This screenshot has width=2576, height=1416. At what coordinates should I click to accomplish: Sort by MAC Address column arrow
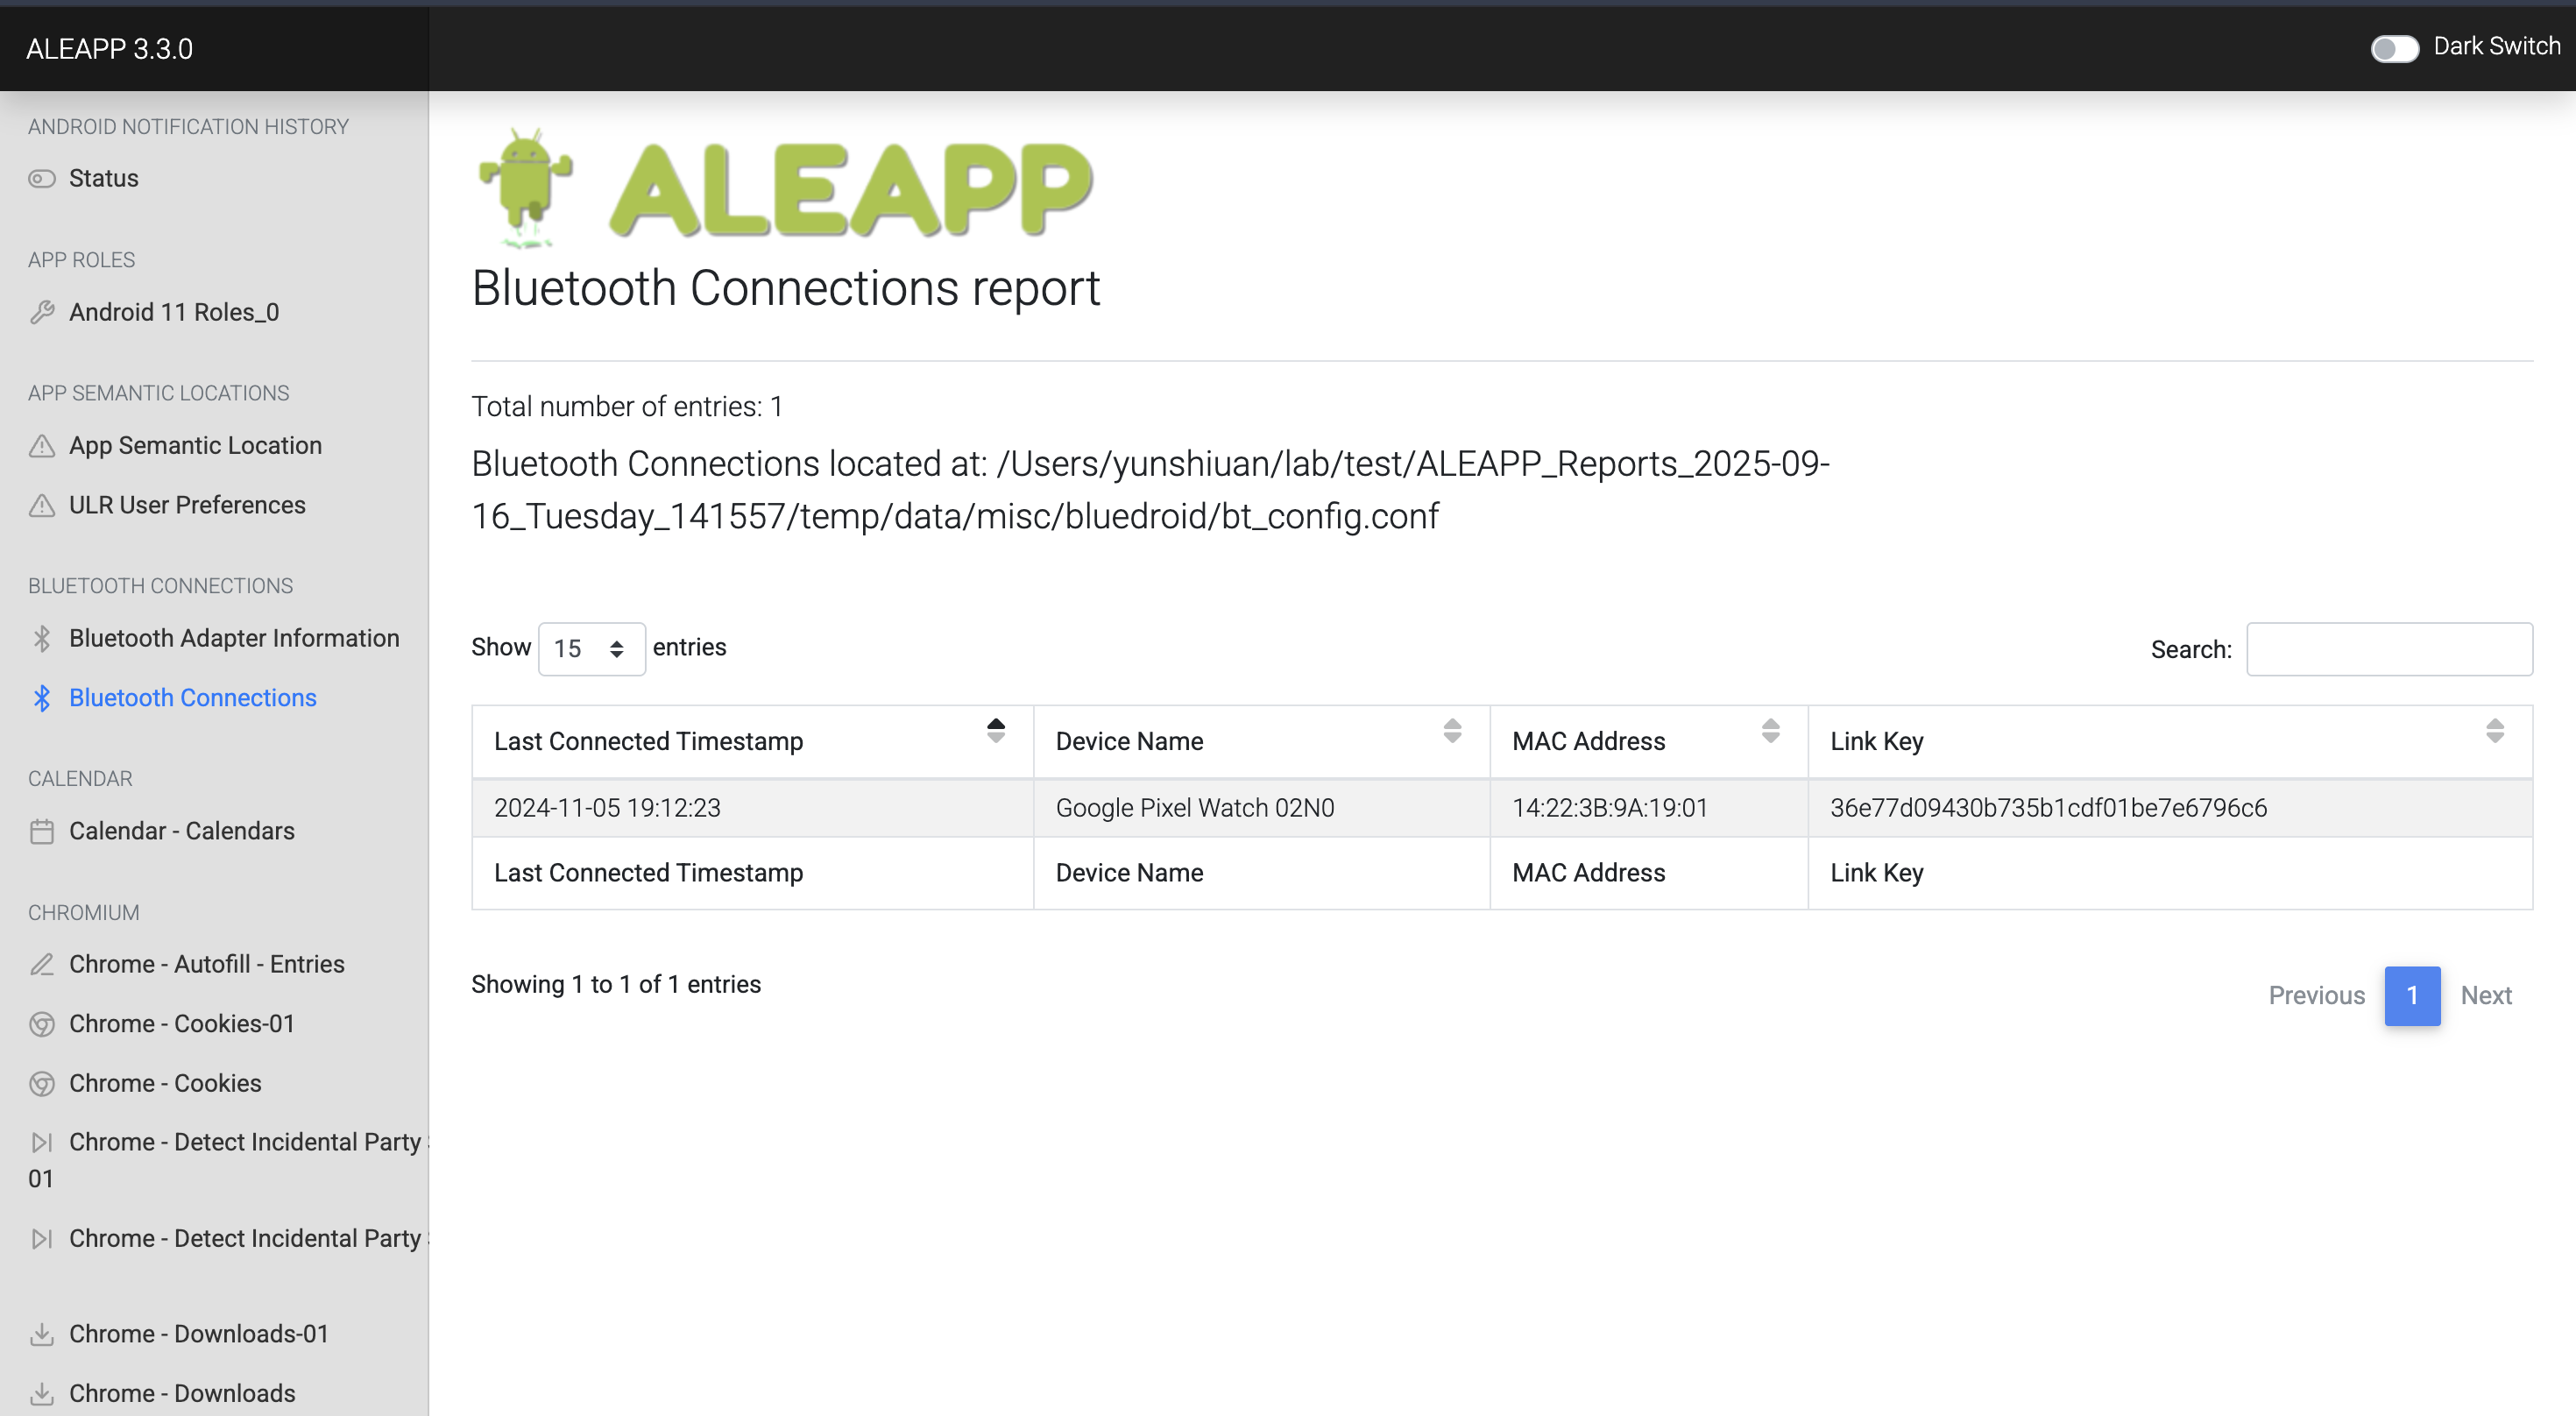[1770, 731]
